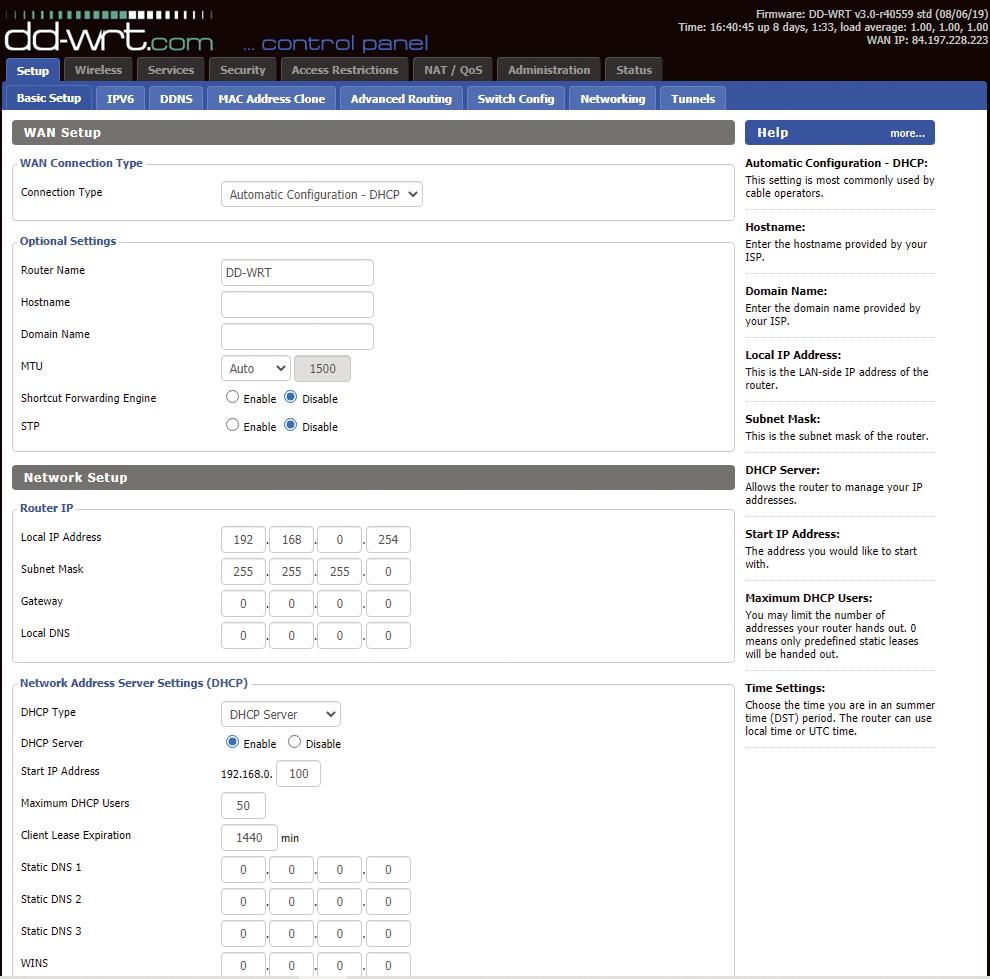Viewport: 990px width, 979px height.
Task: Click Static DNS 1 first octet
Action: click(243, 870)
